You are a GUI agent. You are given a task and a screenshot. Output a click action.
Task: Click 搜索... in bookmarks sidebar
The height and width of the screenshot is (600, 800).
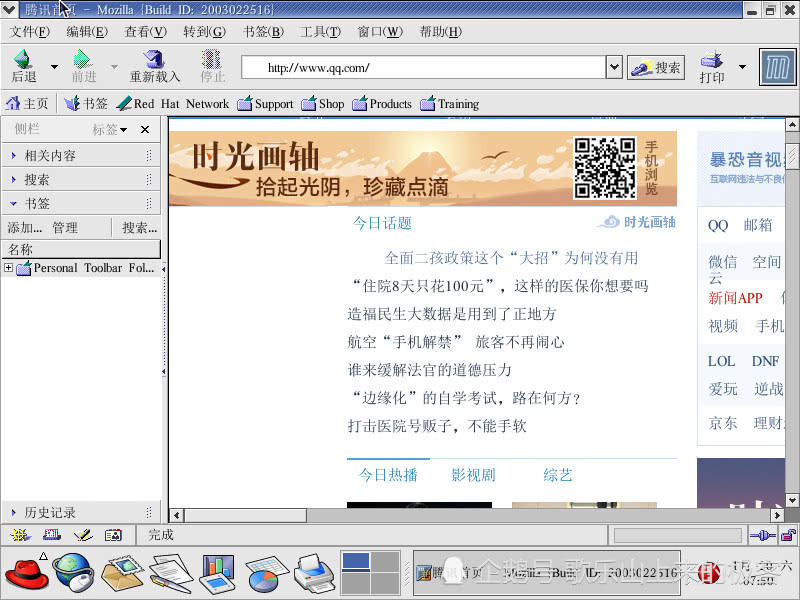[x=139, y=228]
